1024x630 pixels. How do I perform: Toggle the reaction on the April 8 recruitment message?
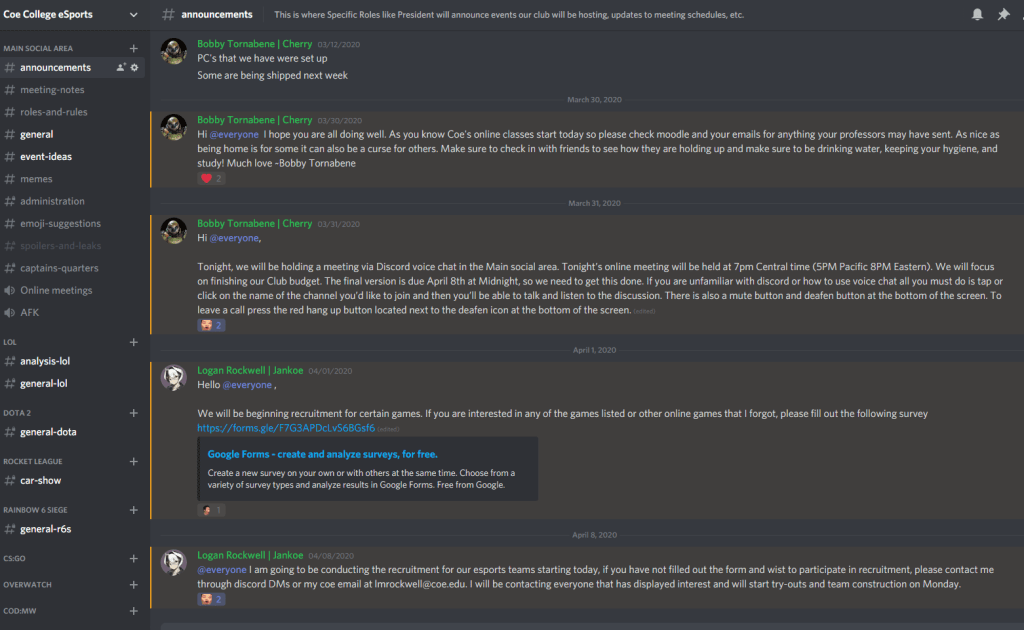coord(211,599)
